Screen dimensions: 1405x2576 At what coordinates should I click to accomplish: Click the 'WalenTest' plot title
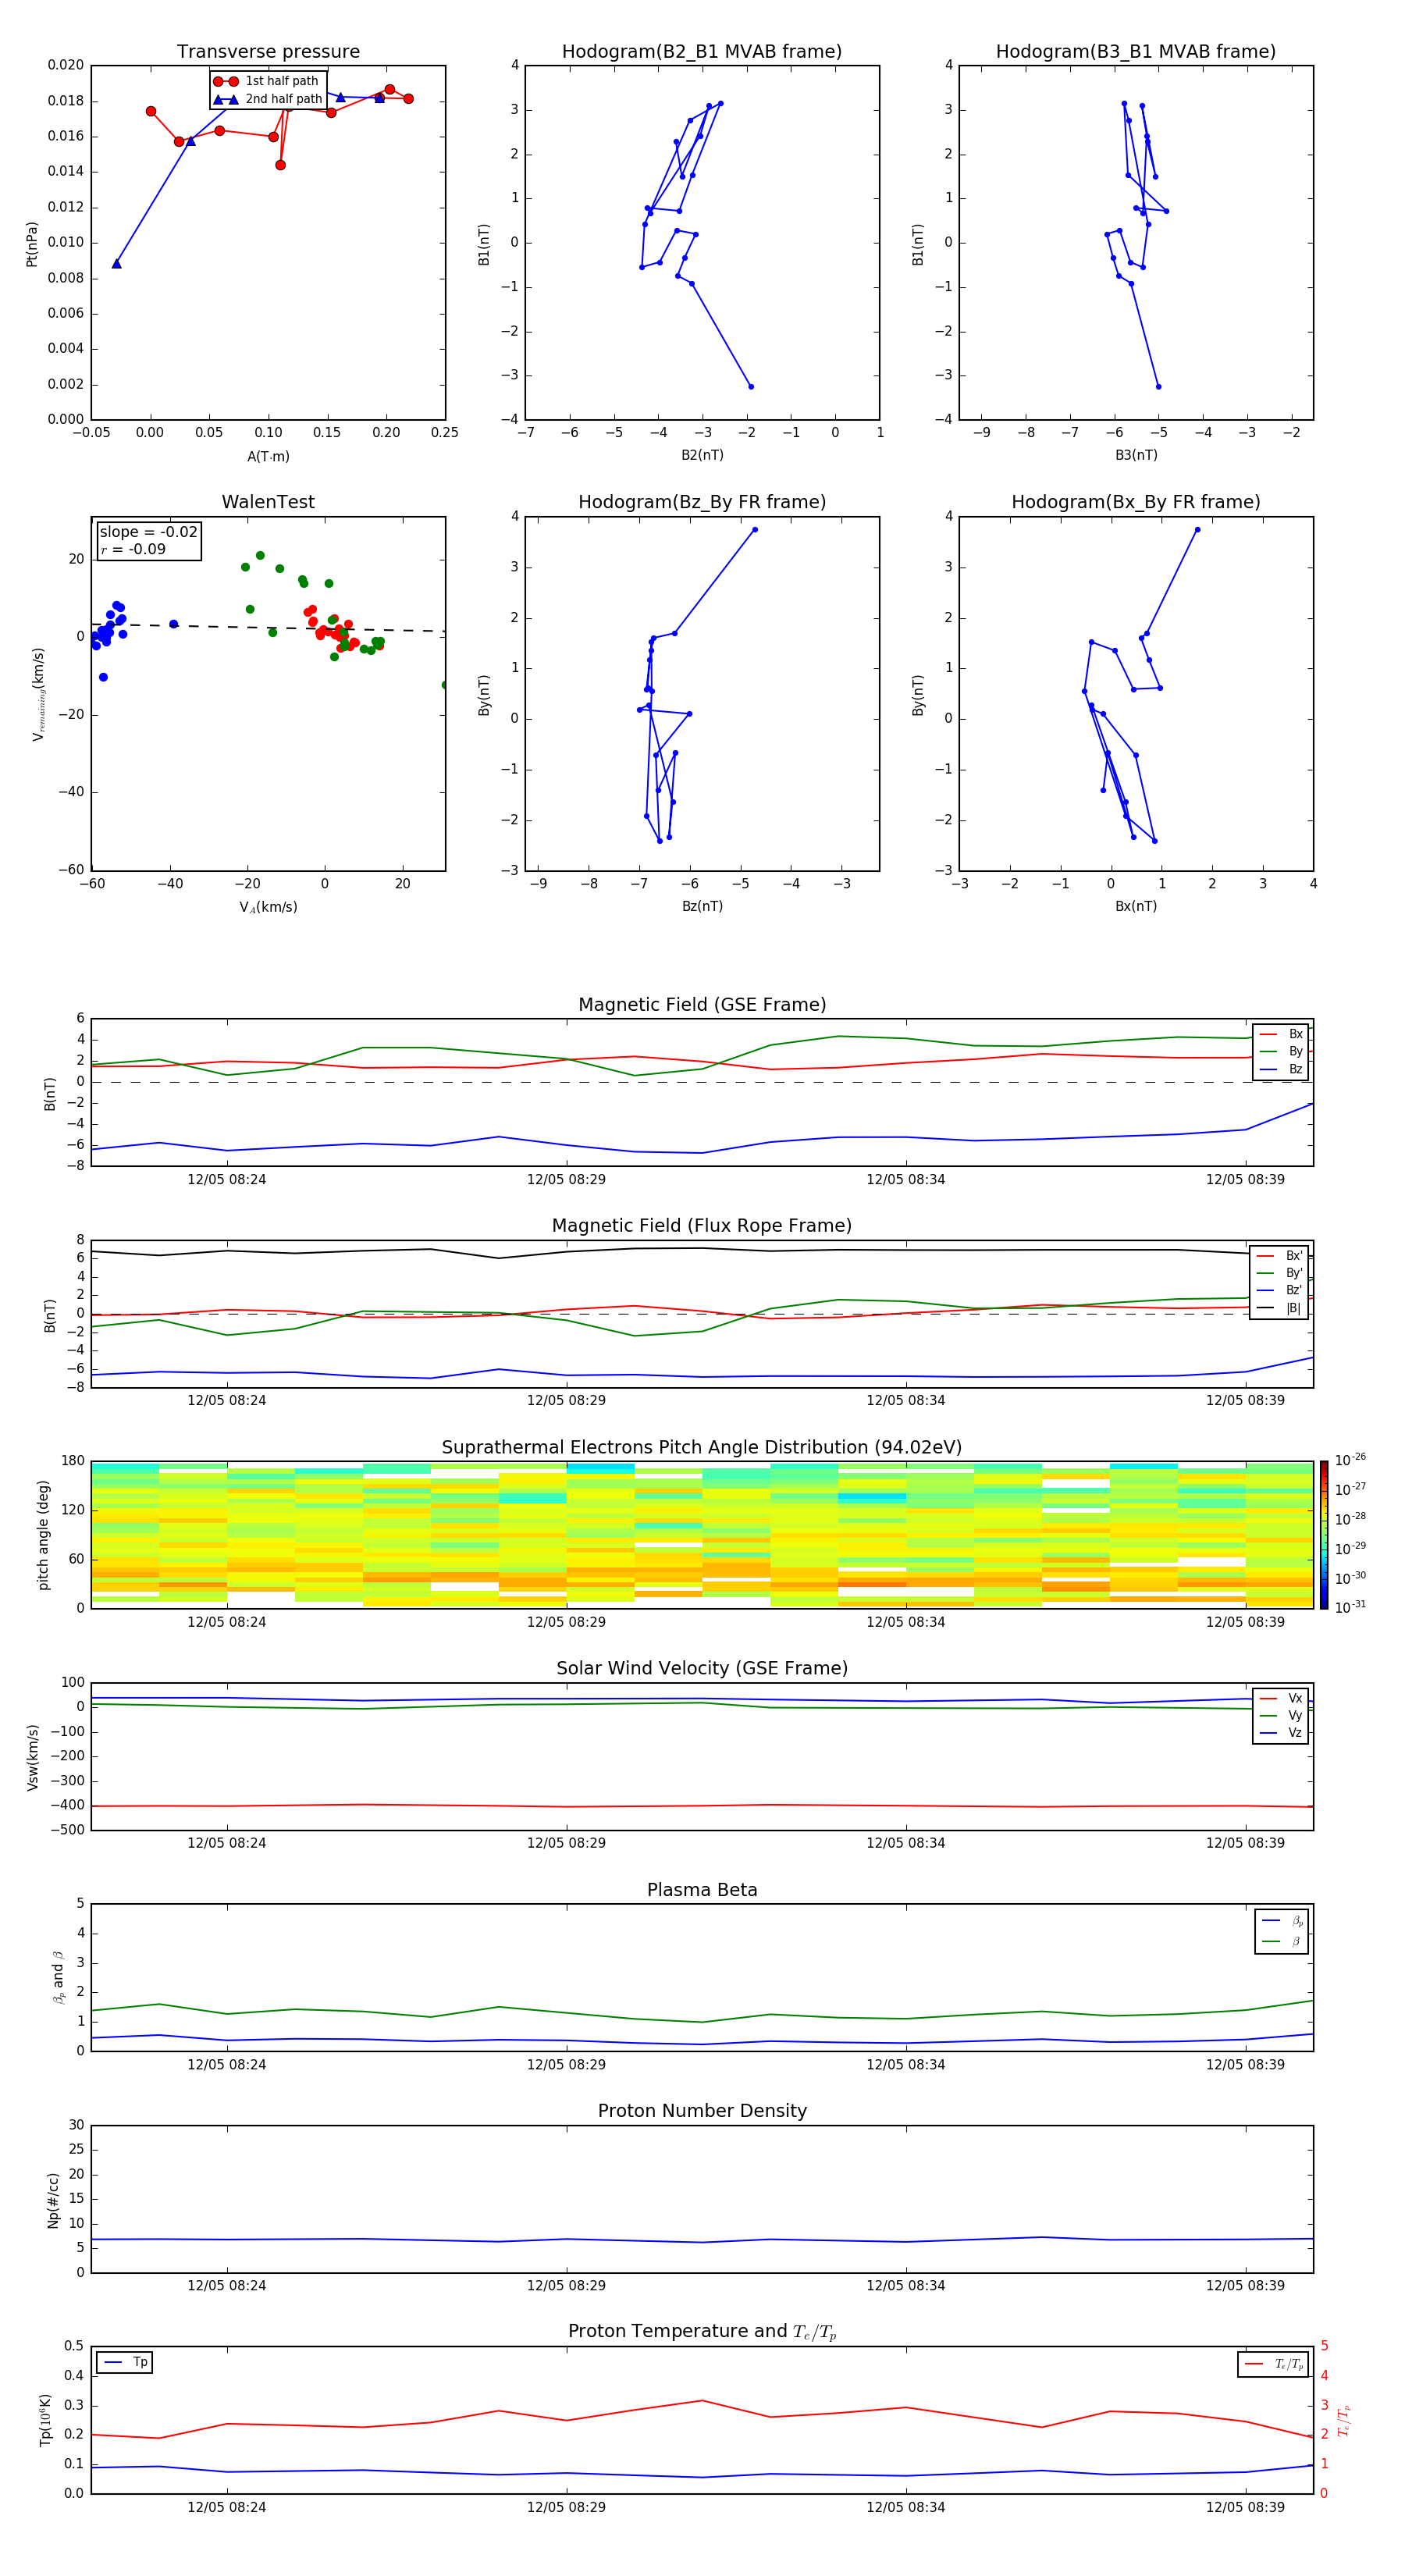[268, 502]
